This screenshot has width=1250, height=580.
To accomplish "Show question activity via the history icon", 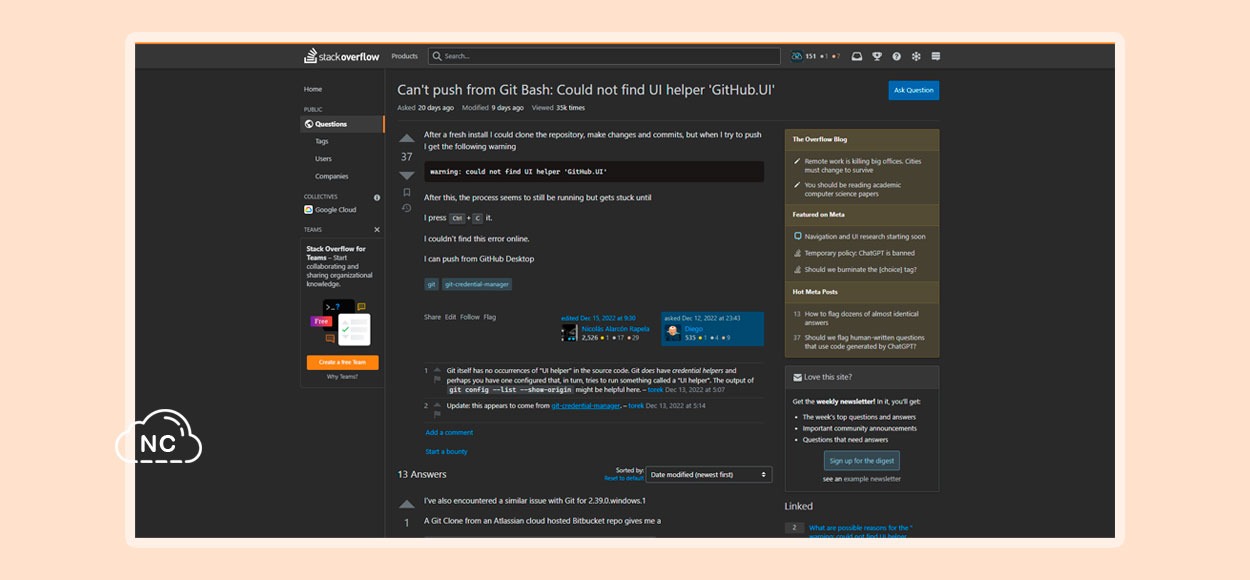I will pos(407,208).
